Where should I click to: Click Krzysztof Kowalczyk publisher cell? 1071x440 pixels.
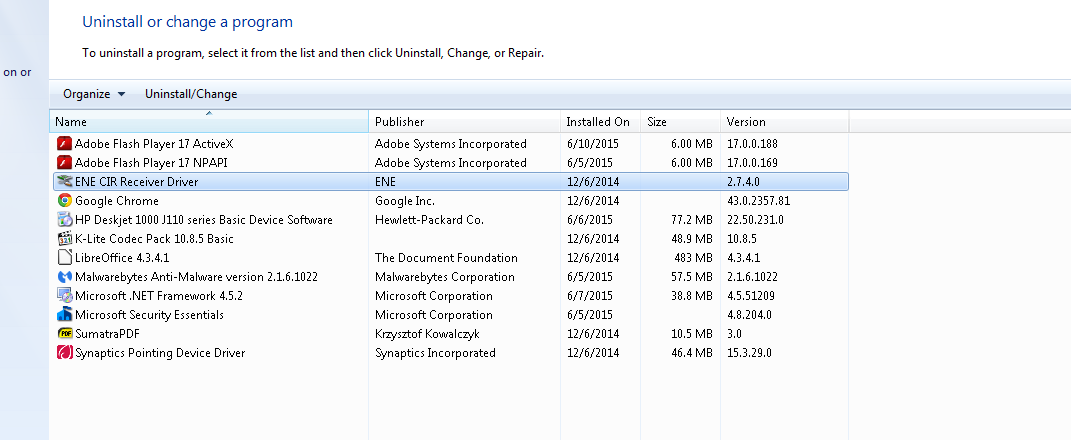pyautogui.click(x=428, y=334)
